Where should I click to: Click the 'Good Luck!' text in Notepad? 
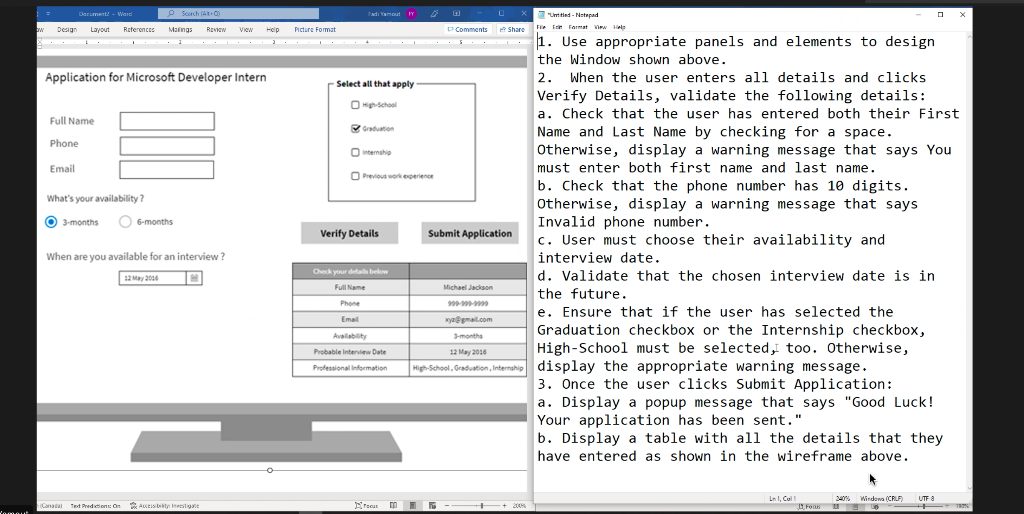click(x=893, y=402)
